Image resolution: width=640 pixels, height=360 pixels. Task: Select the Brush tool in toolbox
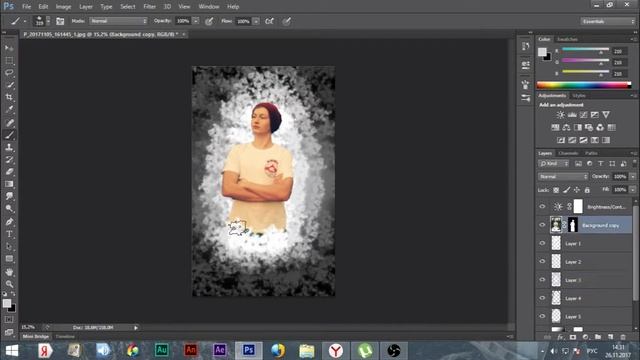click(x=9, y=135)
